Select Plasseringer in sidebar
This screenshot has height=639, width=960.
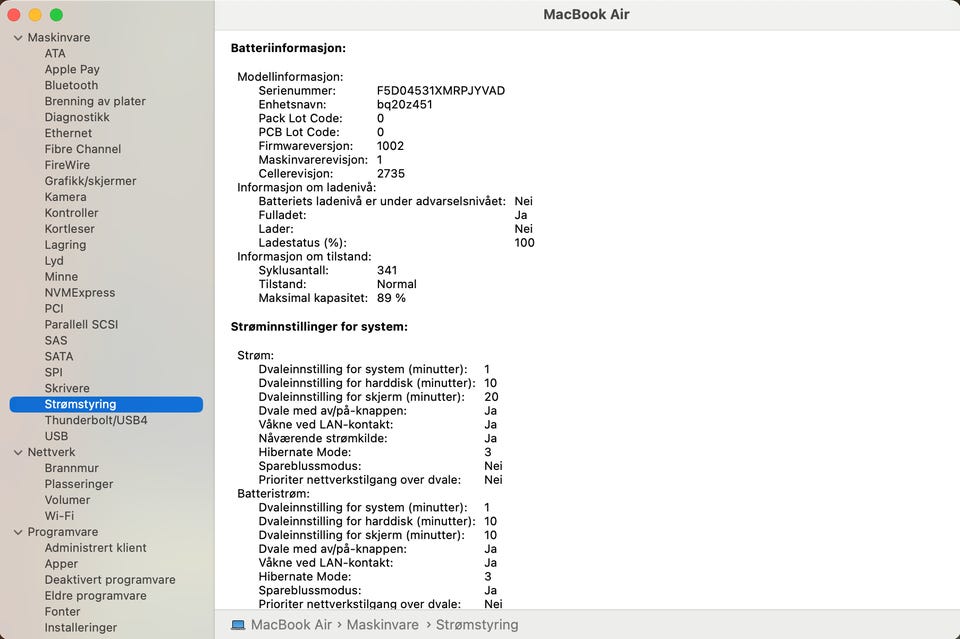coord(79,484)
